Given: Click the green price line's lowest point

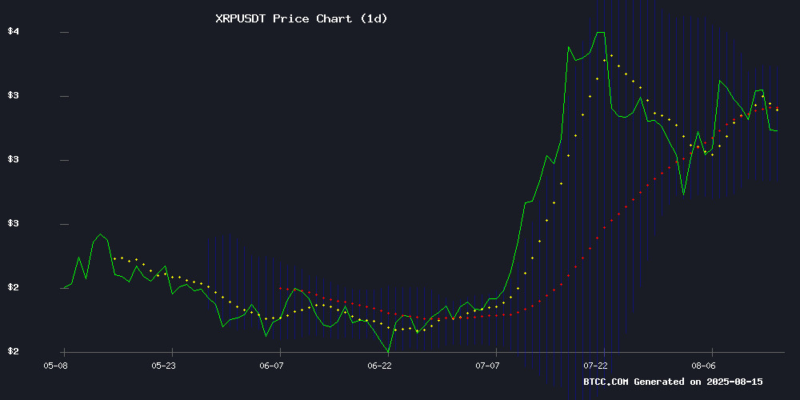Looking at the screenshot, I should click(388, 351).
